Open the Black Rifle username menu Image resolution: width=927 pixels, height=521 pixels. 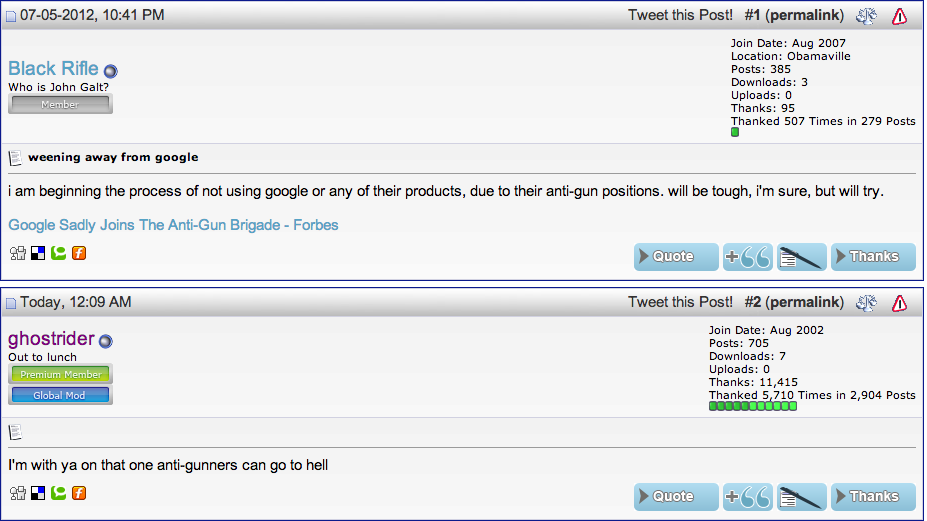[53, 68]
